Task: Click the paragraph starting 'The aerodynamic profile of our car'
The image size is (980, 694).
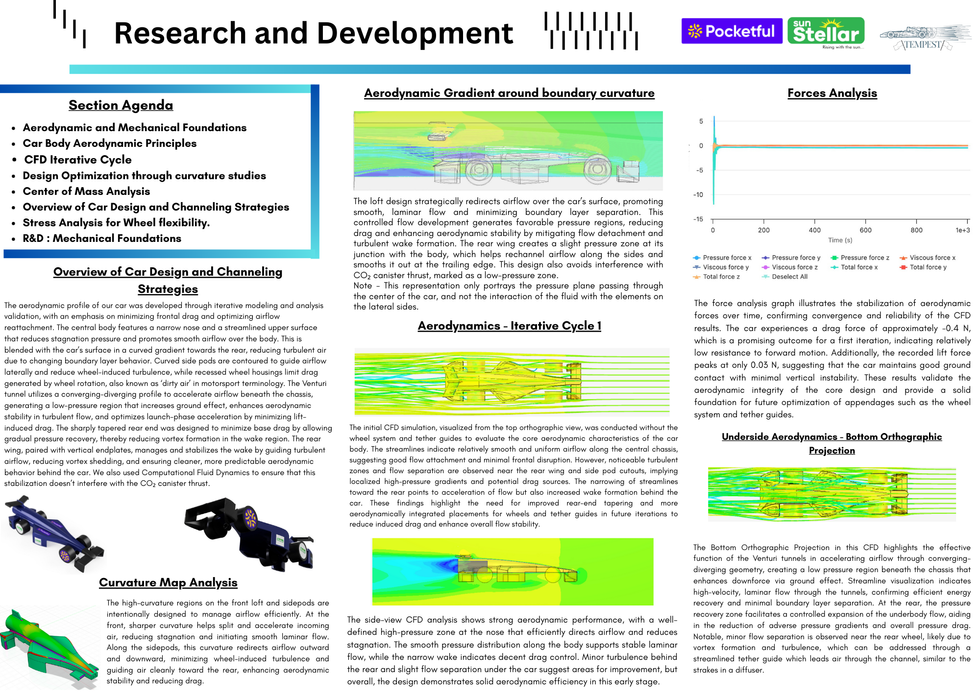Action: point(168,394)
